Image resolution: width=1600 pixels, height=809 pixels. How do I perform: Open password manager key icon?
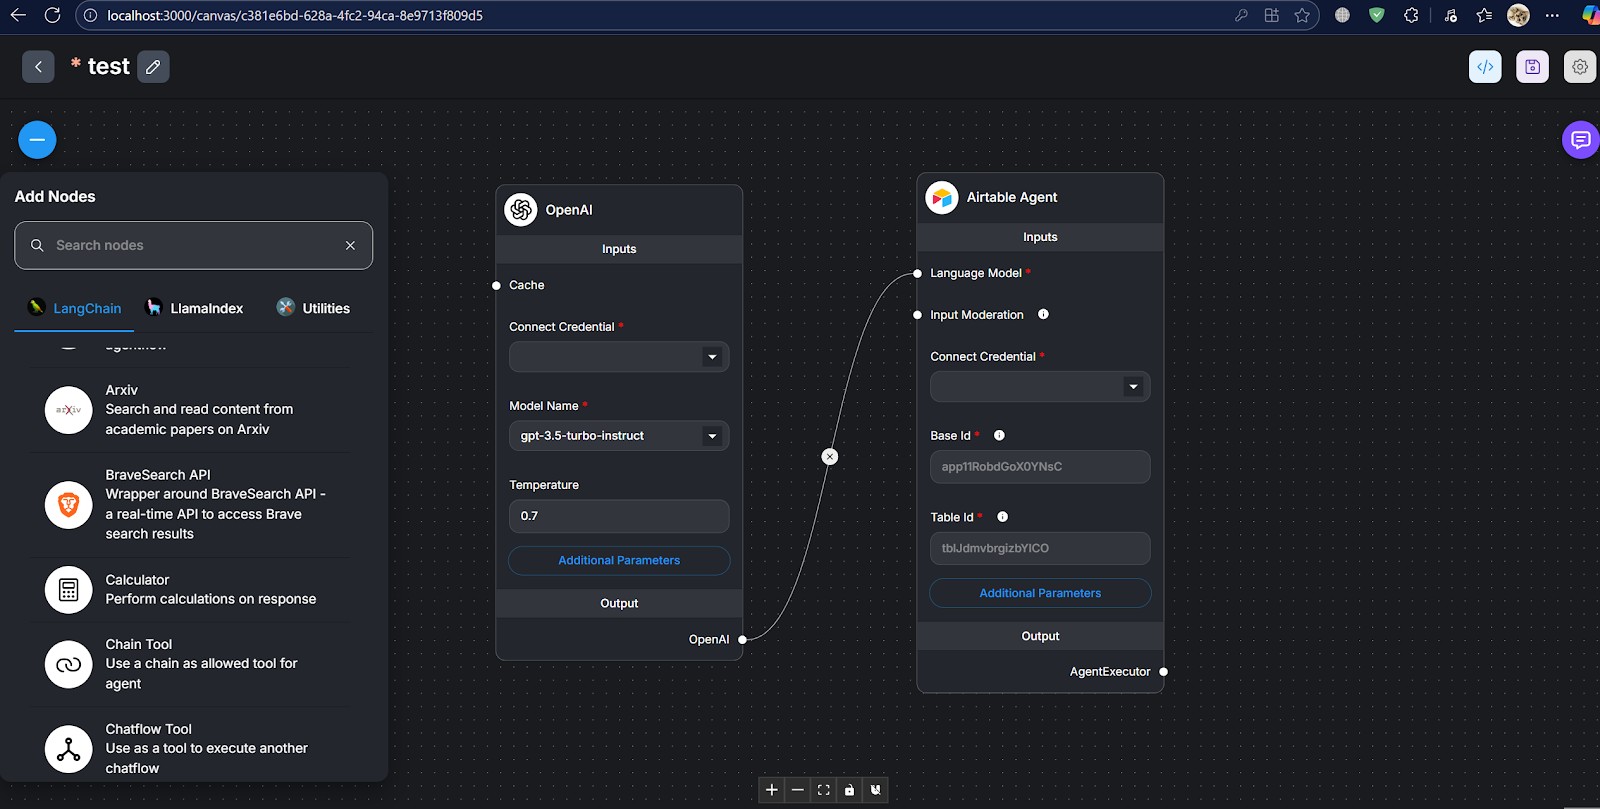[x=1241, y=15]
